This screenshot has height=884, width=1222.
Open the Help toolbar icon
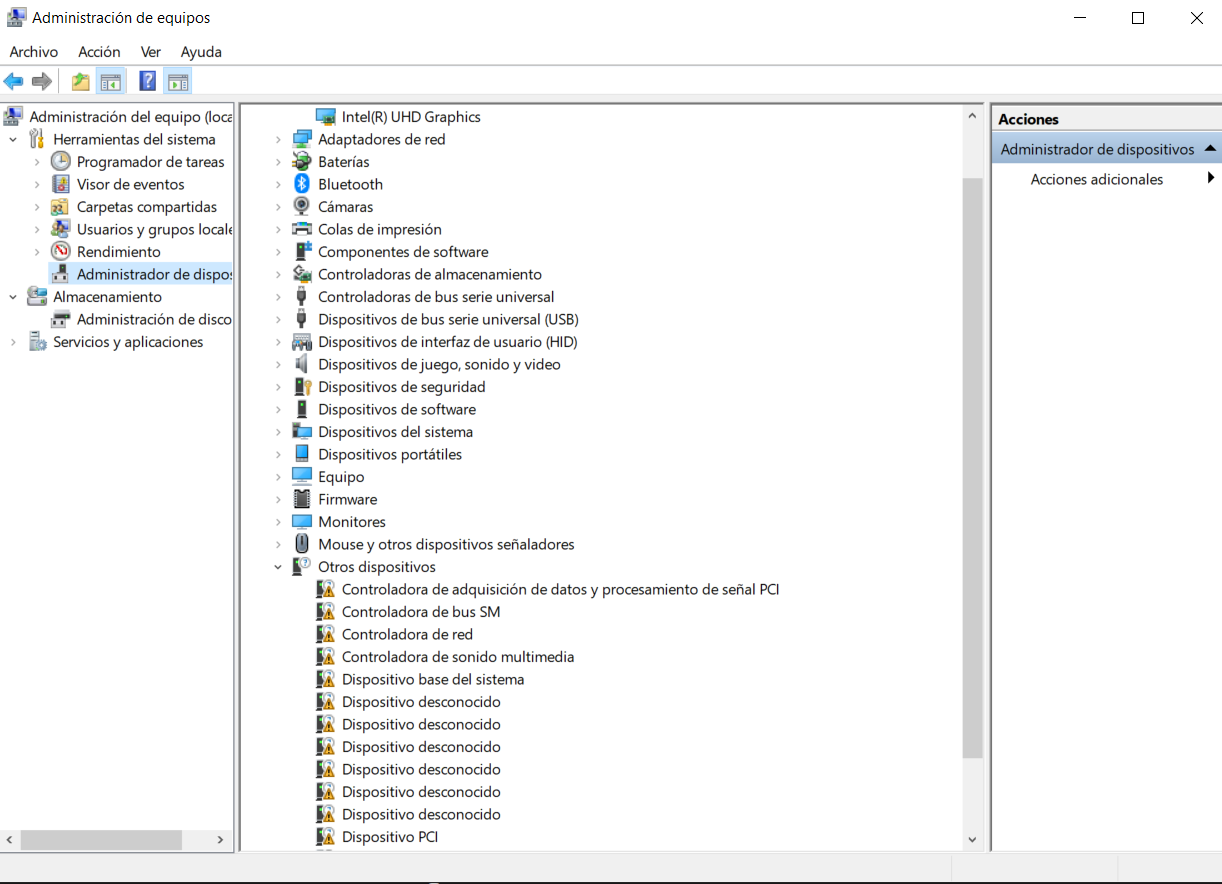coord(147,82)
